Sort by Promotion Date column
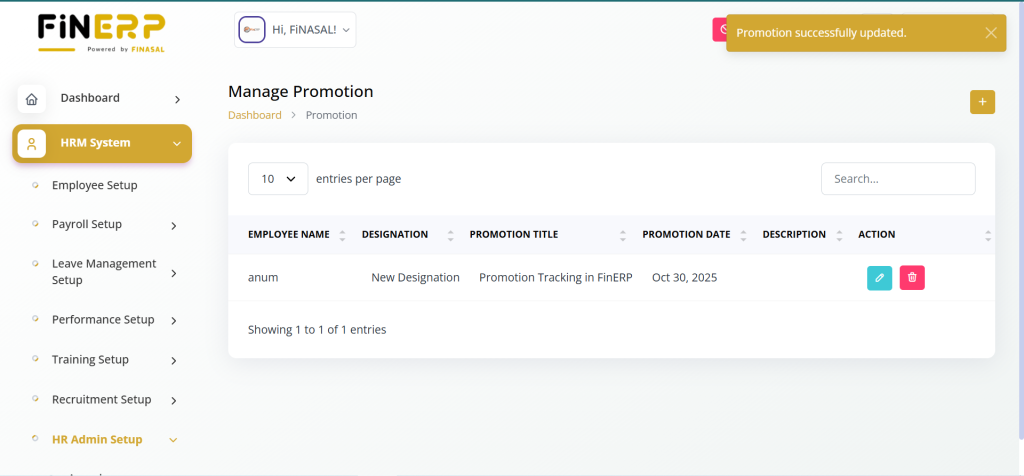Screen dimensions: 1024x476 pyautogui.click(x=744, y=235)
